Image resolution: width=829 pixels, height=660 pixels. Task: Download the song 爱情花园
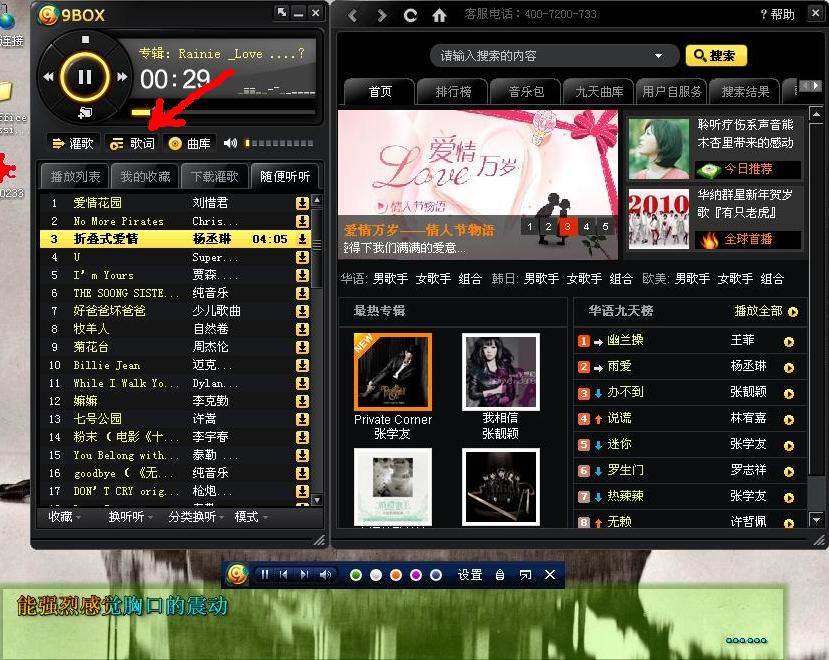click(302, 203)
